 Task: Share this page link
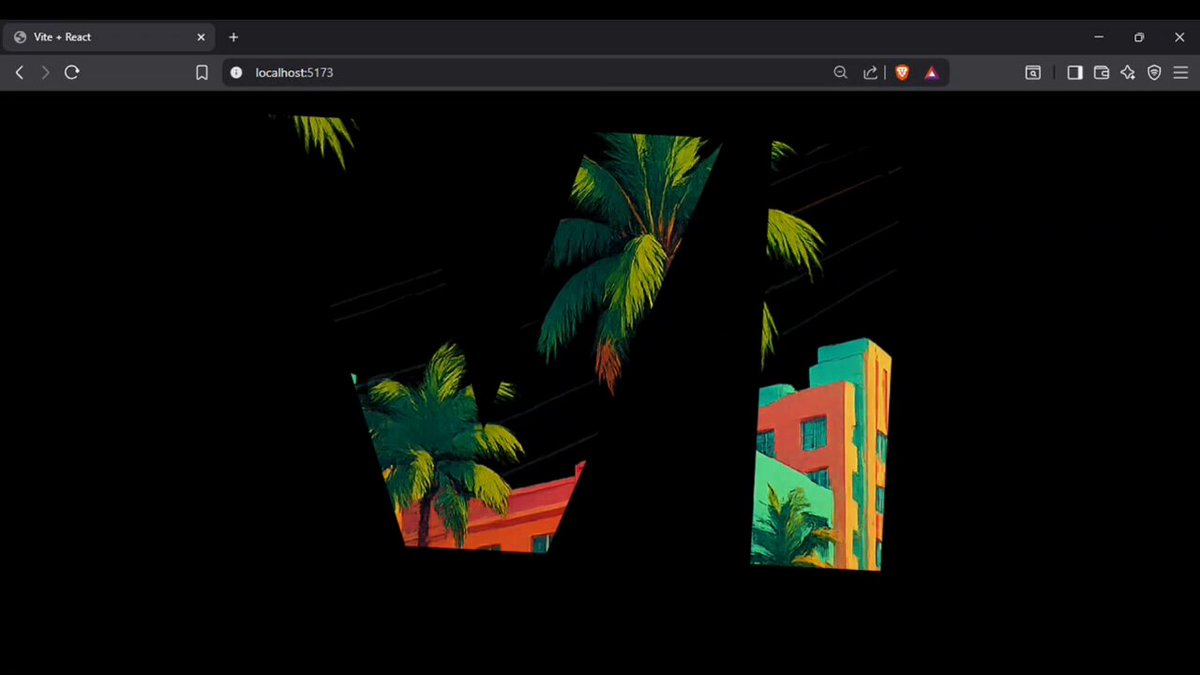pyautogui.click(x=870, y=73)
